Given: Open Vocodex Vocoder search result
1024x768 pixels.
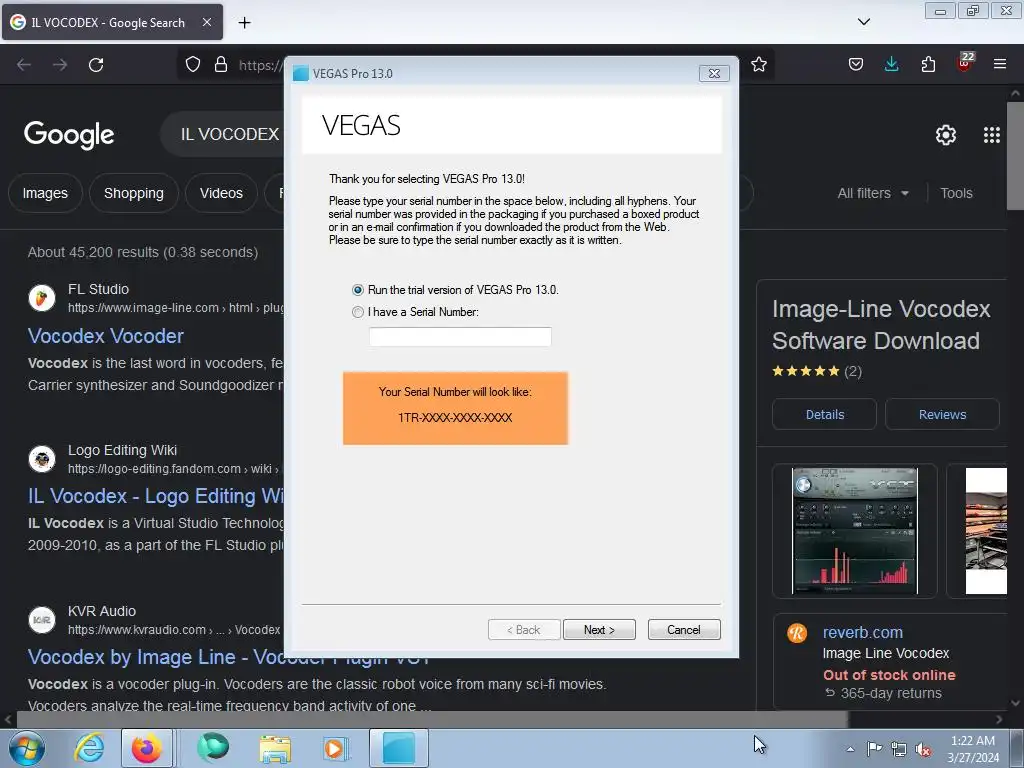Looking at the screenshot, I should pos(106,336).
